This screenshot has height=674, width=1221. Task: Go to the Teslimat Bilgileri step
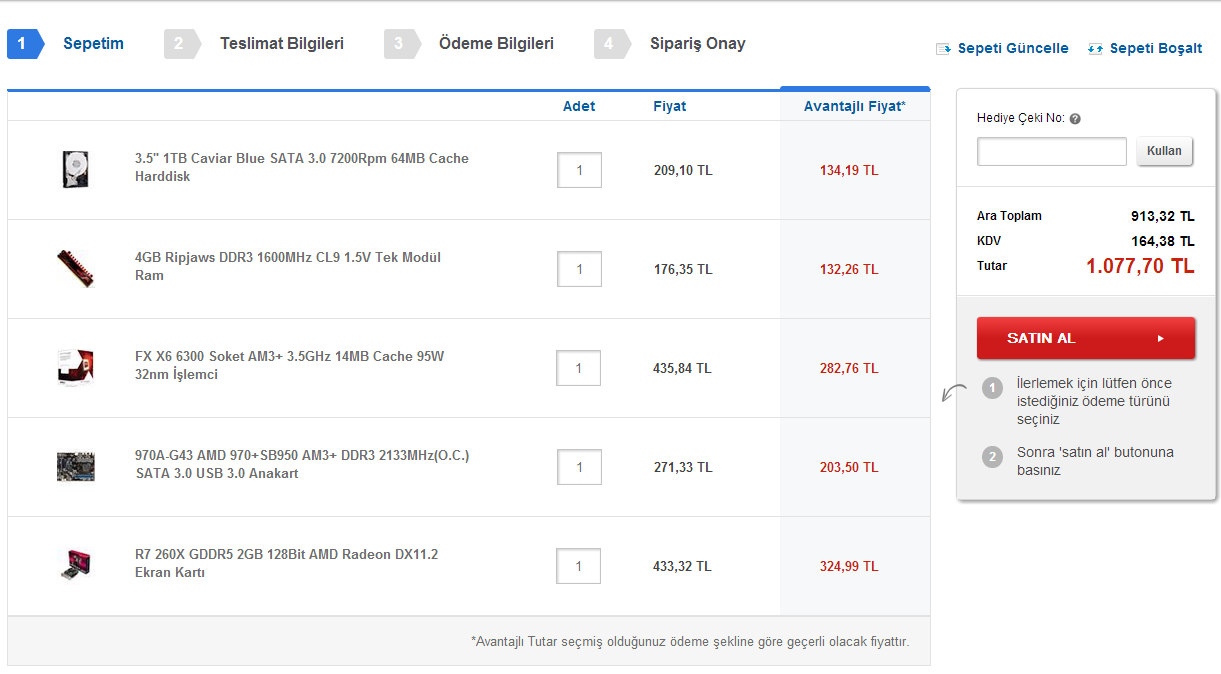point(281,44)
